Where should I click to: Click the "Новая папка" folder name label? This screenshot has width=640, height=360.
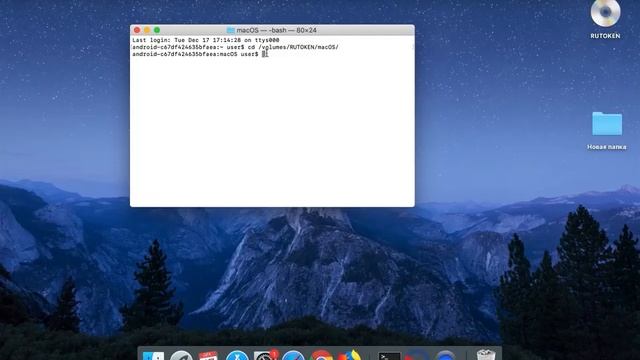[x=607, y=147]
